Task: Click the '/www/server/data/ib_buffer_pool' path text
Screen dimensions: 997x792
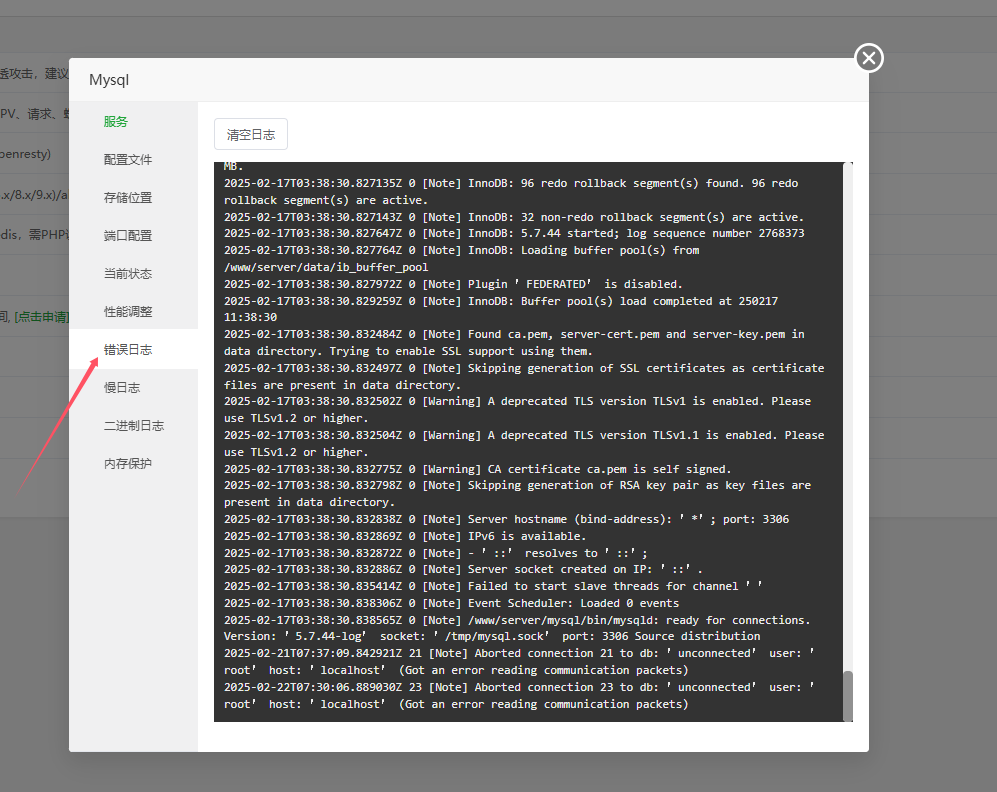Action: click(x=326, y=267)
